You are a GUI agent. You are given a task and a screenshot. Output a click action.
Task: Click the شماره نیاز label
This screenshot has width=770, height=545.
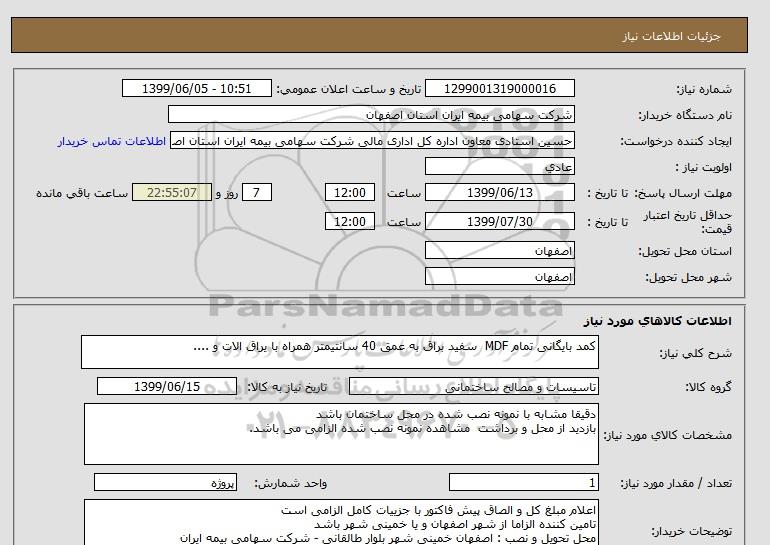pyautogui.click(x=704, y=89)
